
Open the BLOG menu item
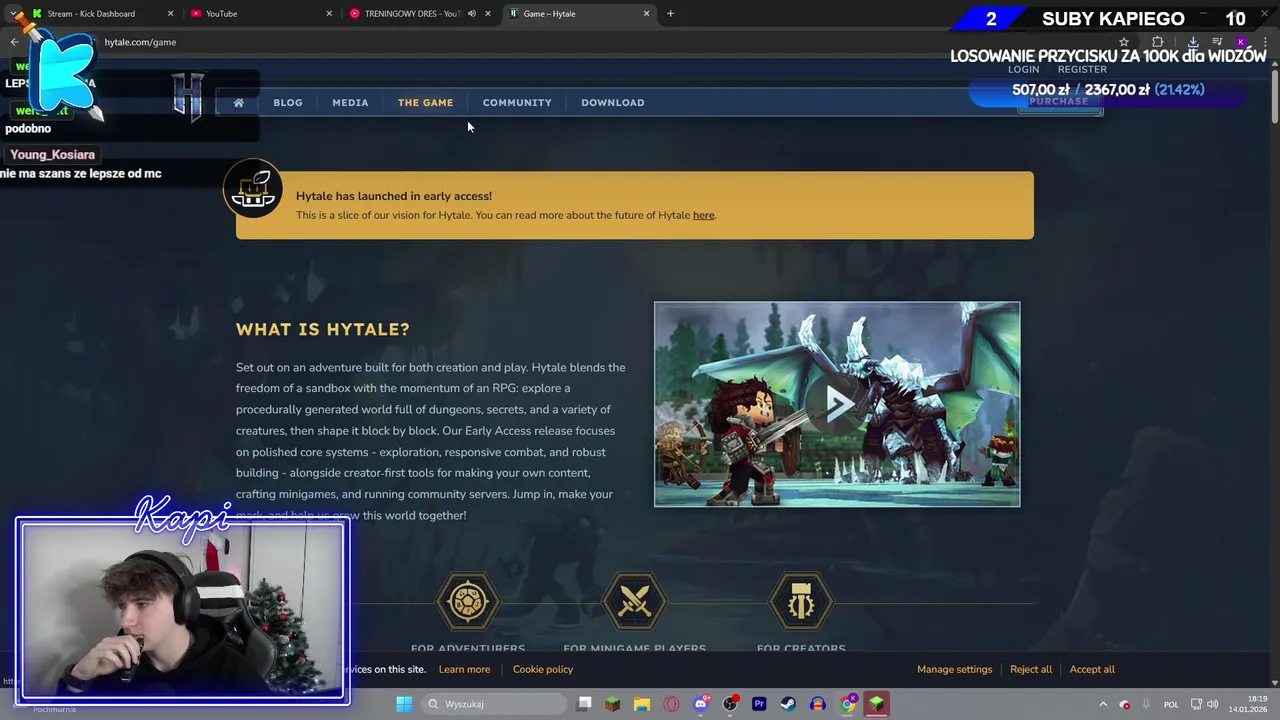coord(288,102)
